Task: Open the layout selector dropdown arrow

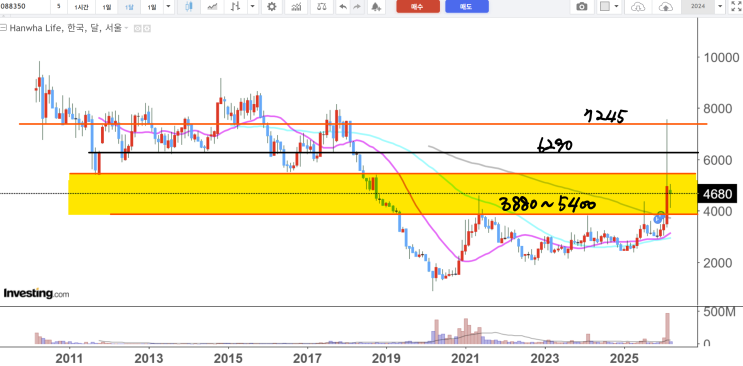Action: 616,7
